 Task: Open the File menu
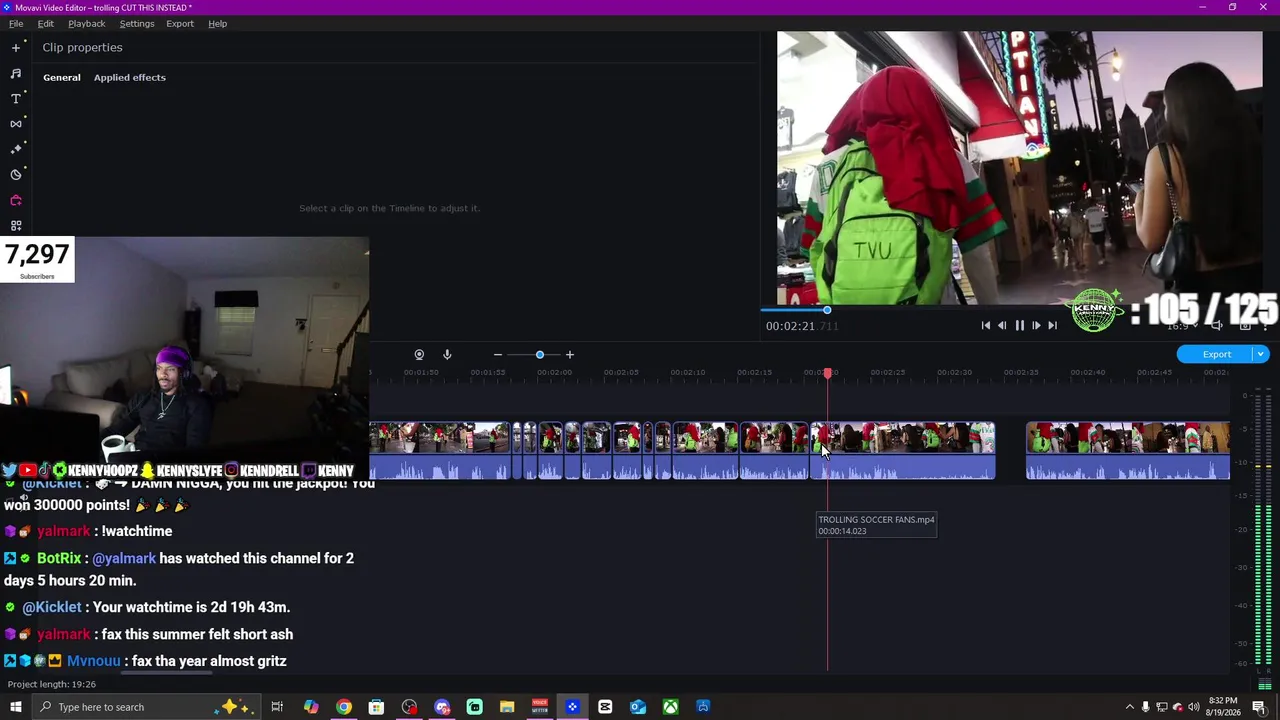pos(16,23)
